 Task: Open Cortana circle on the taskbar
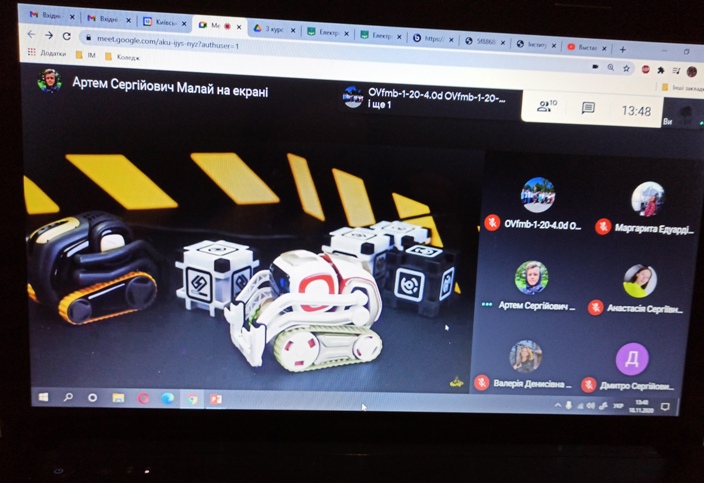(92, 398)
